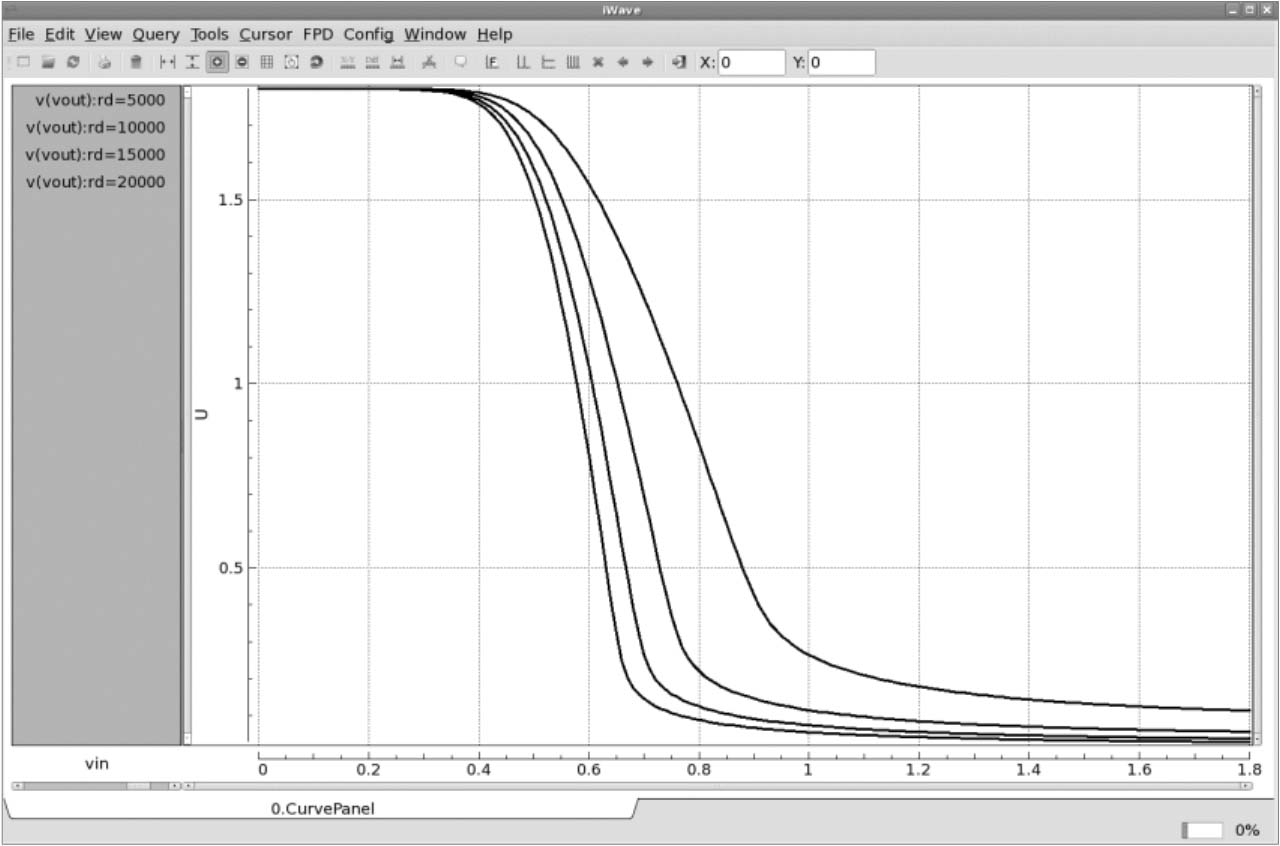Select the horizontal X-axis zoom tool

click(x=167, y=62)
